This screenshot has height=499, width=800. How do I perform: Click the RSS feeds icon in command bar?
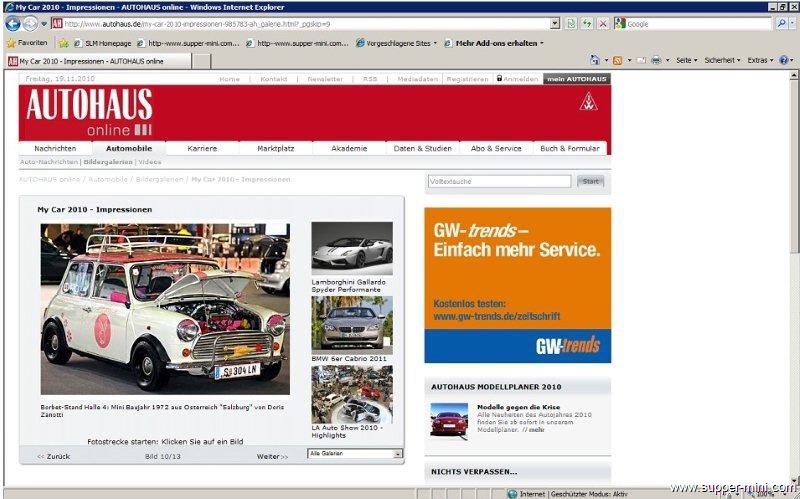click(x=617, y=60)
